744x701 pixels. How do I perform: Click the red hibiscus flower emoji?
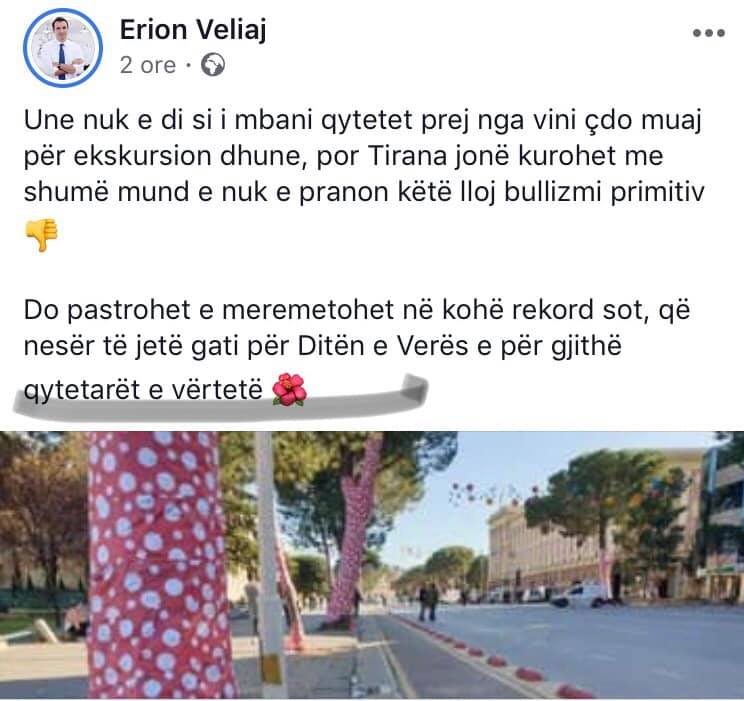point(289,389)
